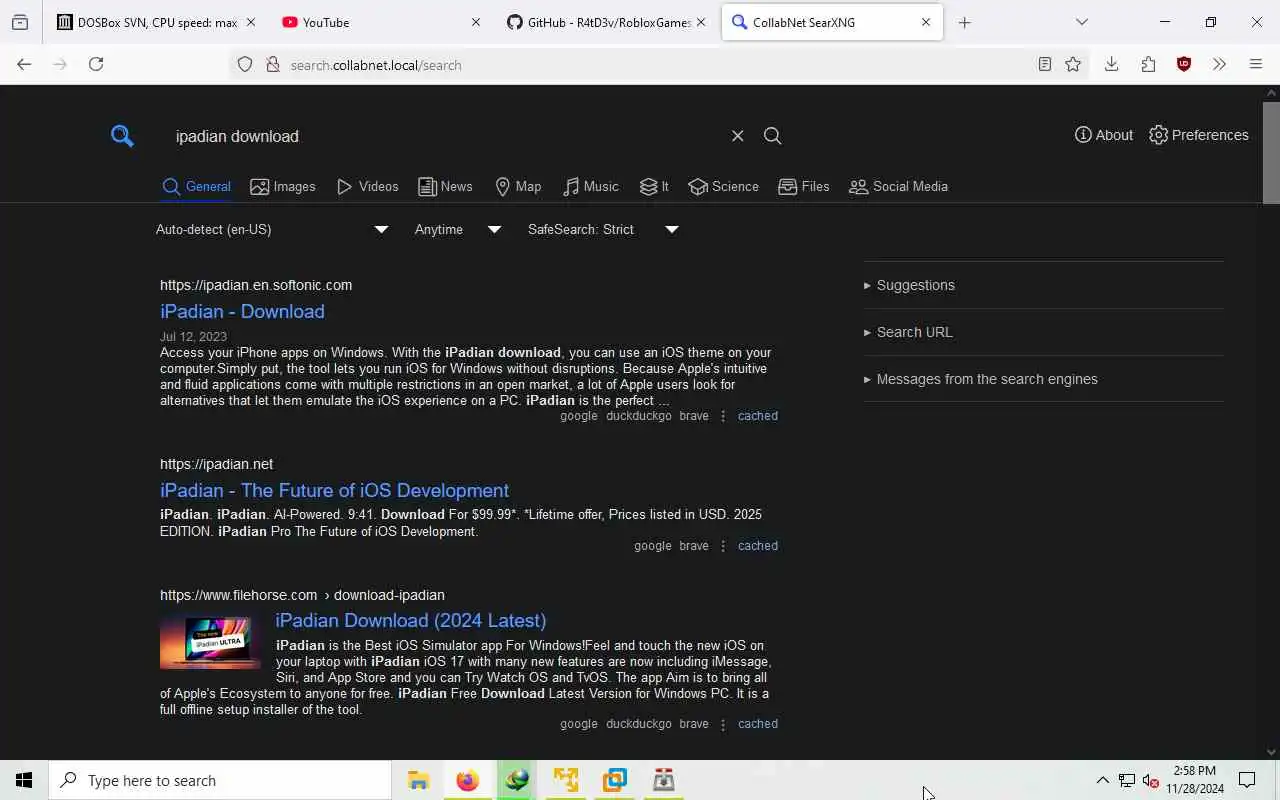Switch to the Images tab
The width and height of the screenshot is (1280, 800).
pyautogui.click(x=283, y=186)
